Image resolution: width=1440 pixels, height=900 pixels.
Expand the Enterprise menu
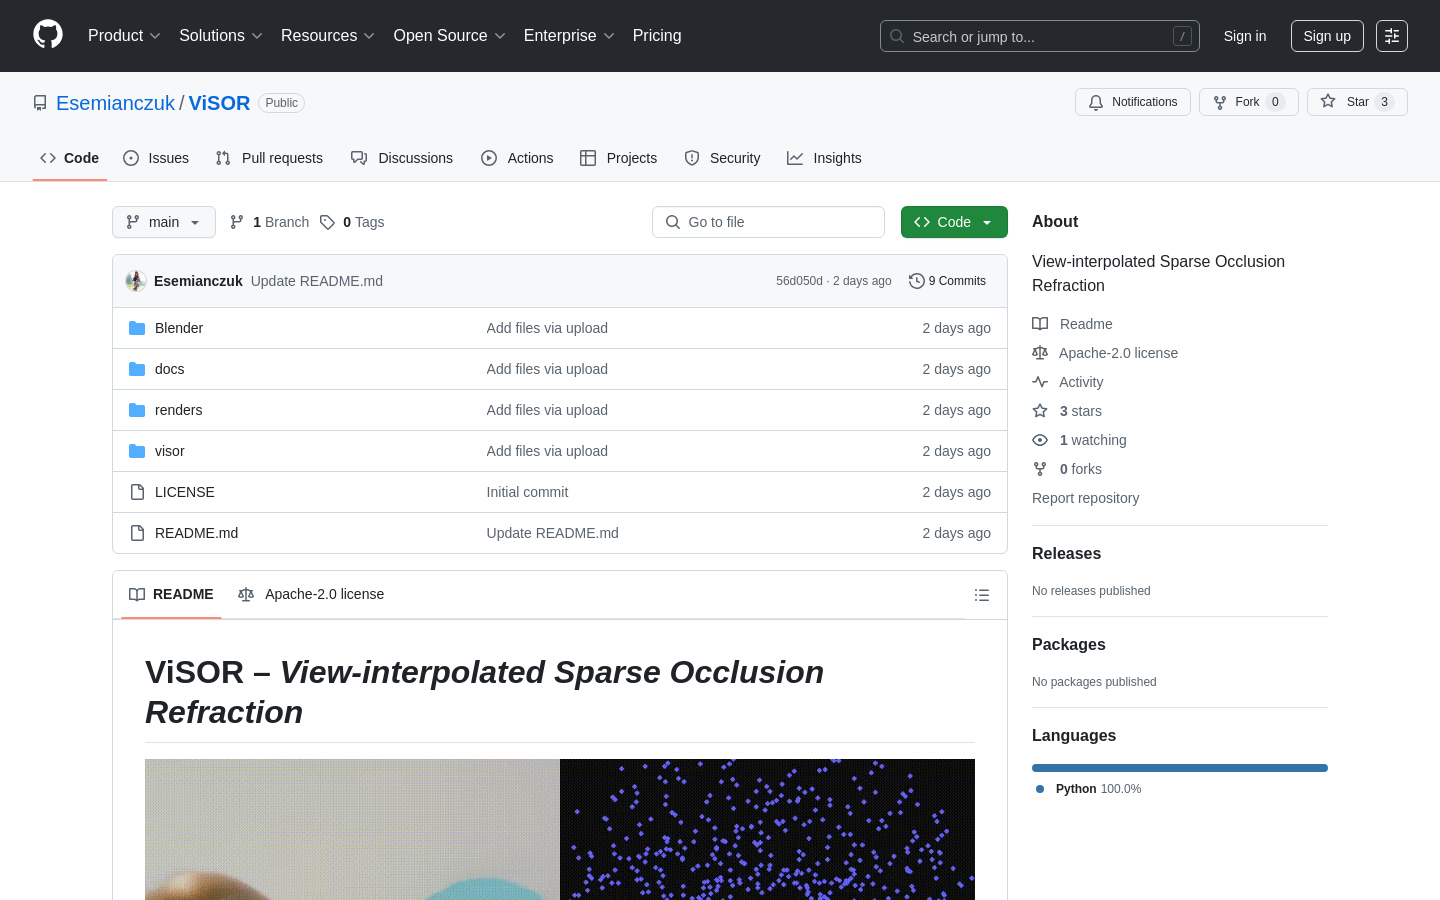(x=570, y=35)
